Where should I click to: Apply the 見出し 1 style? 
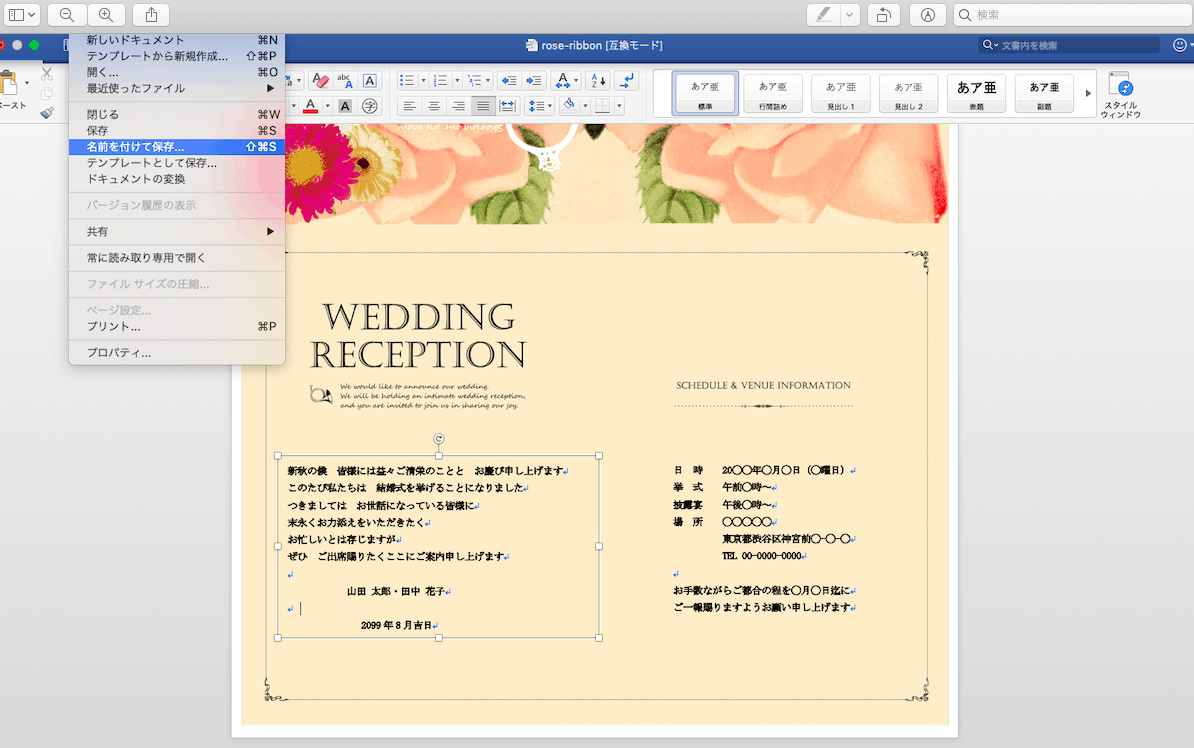pos(841,93)
